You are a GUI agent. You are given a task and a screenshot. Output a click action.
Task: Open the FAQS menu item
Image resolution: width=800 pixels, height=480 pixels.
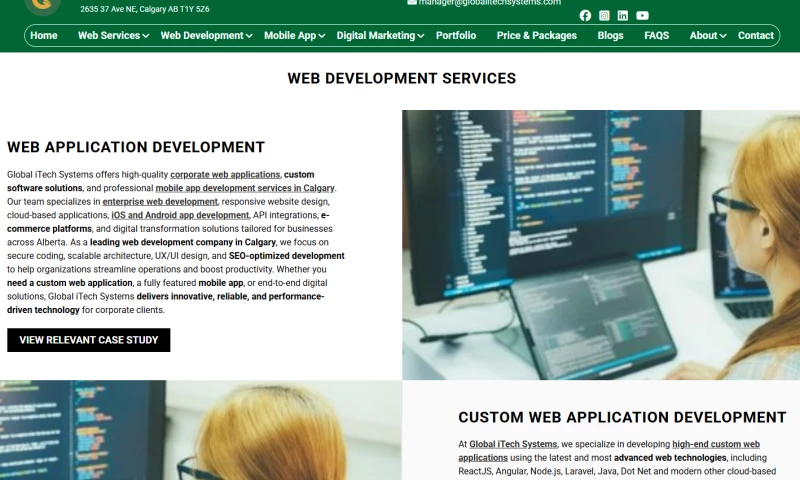[x=656, y=35]
